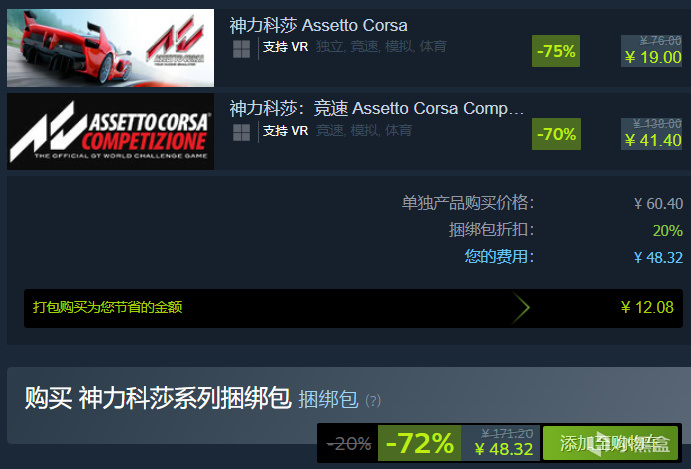Click the 添加至购物车 button

(610, 443)
